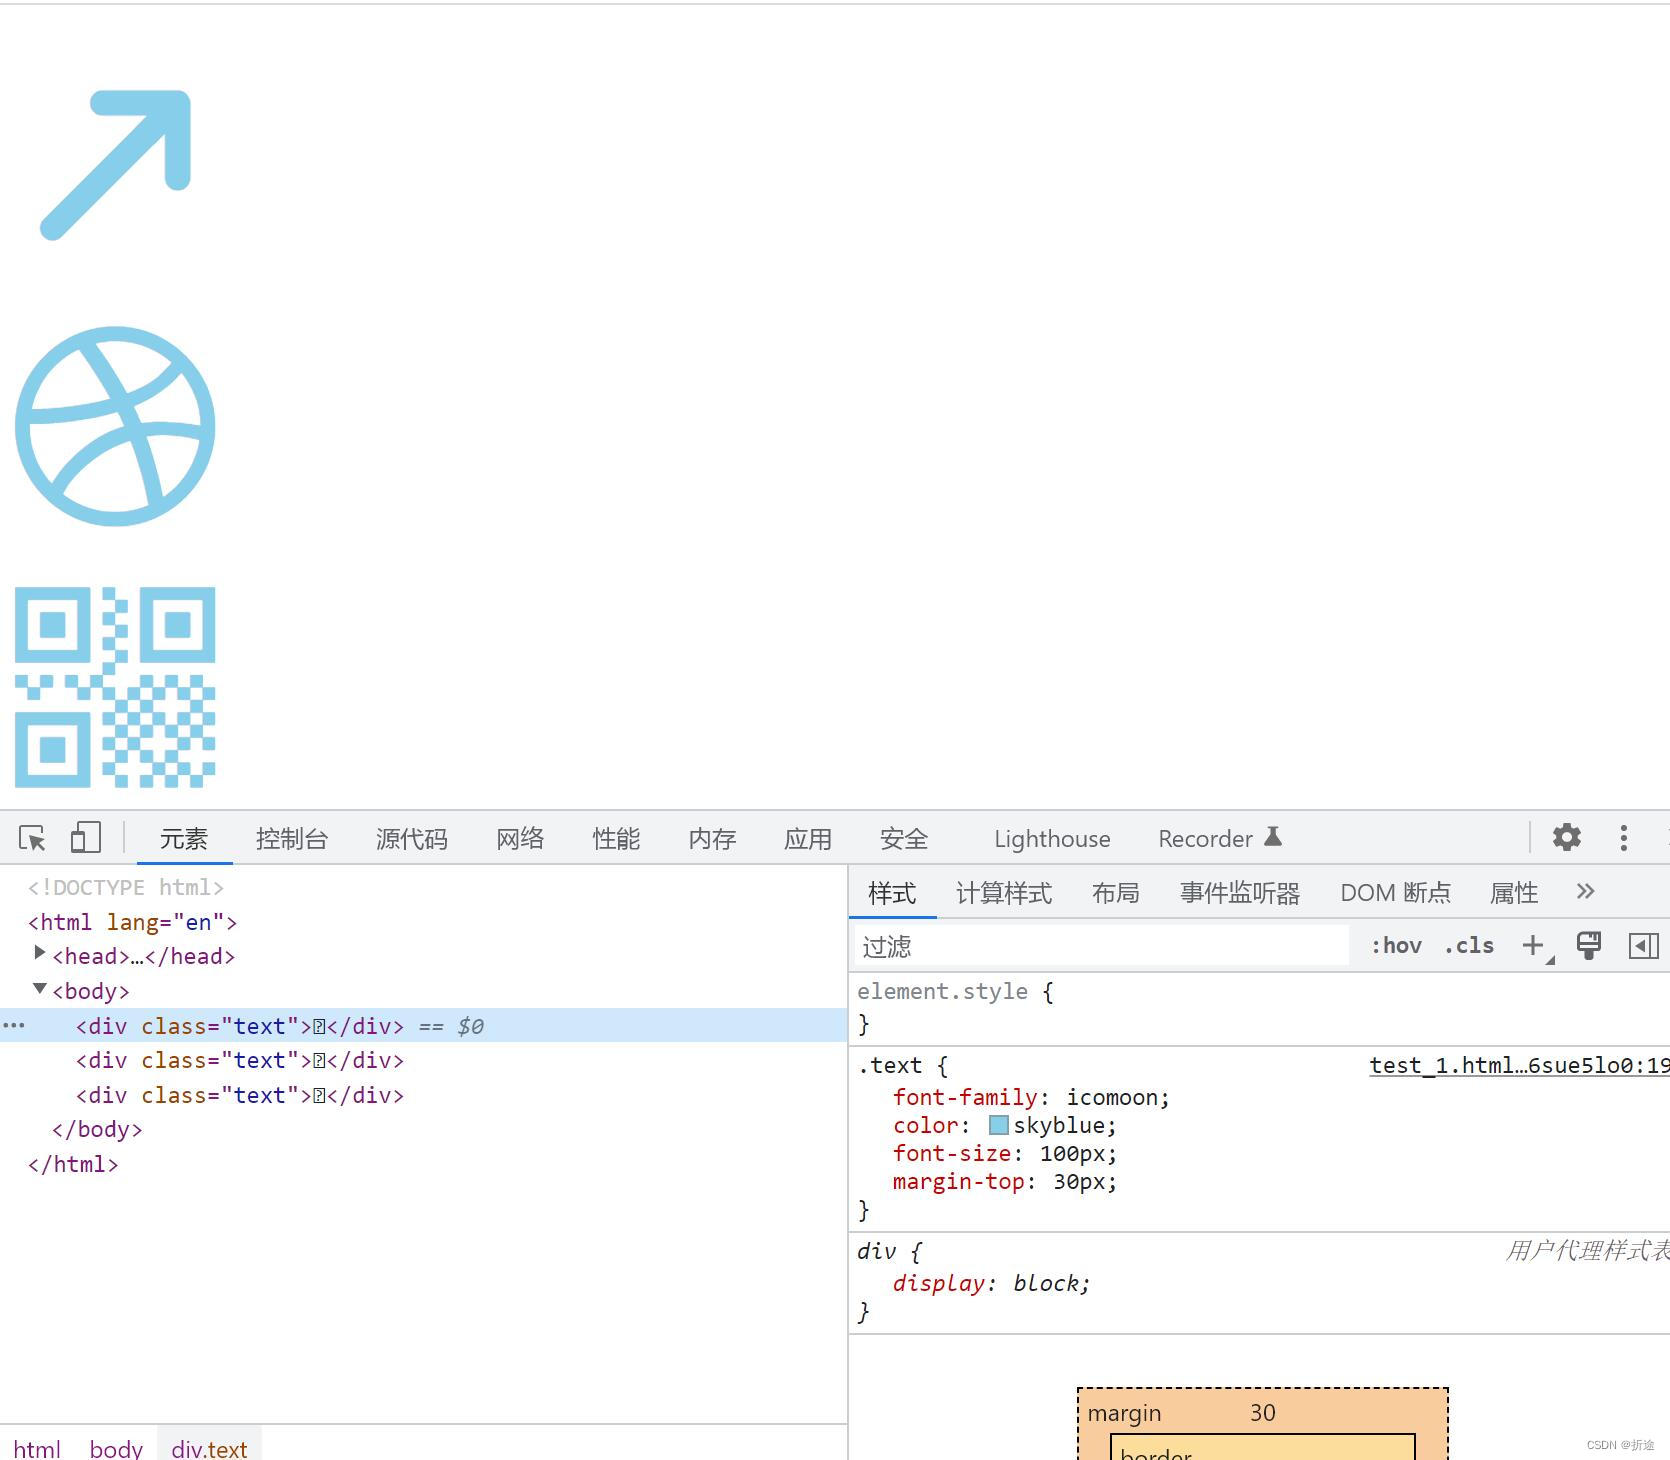1670x1460 pixels.
Task: Click the QR code icon glyph
Action: tap(115, 687)
